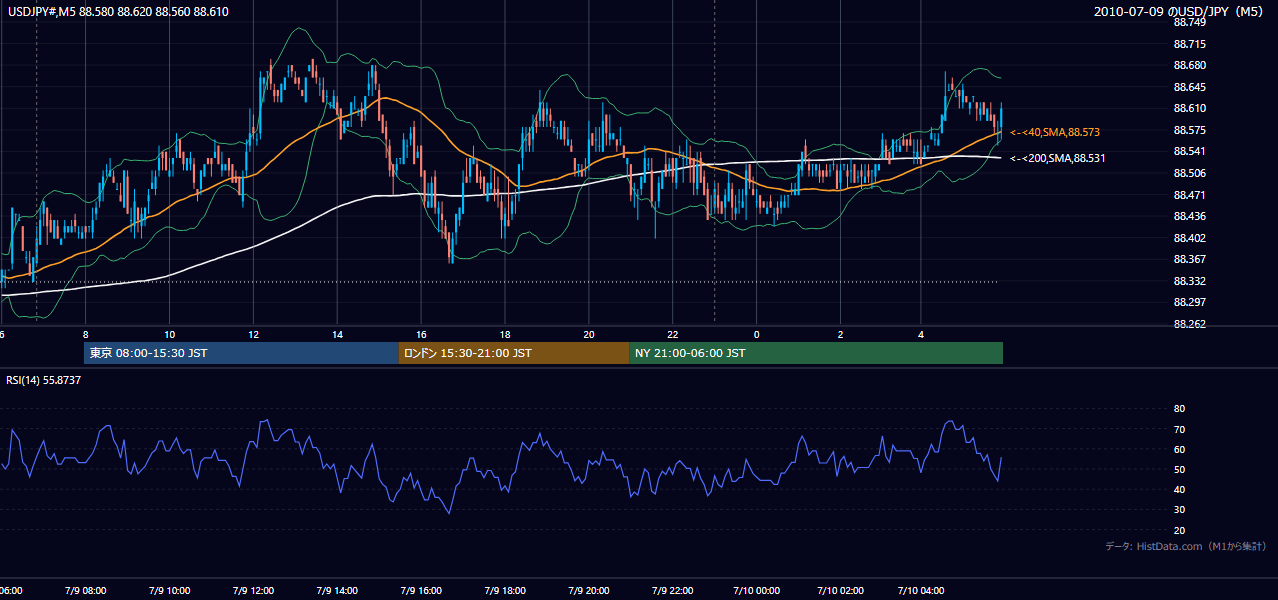Click the '<-<200,SMA,88.531' white label
The image size is (1278, 600).
pos(1058,158)
